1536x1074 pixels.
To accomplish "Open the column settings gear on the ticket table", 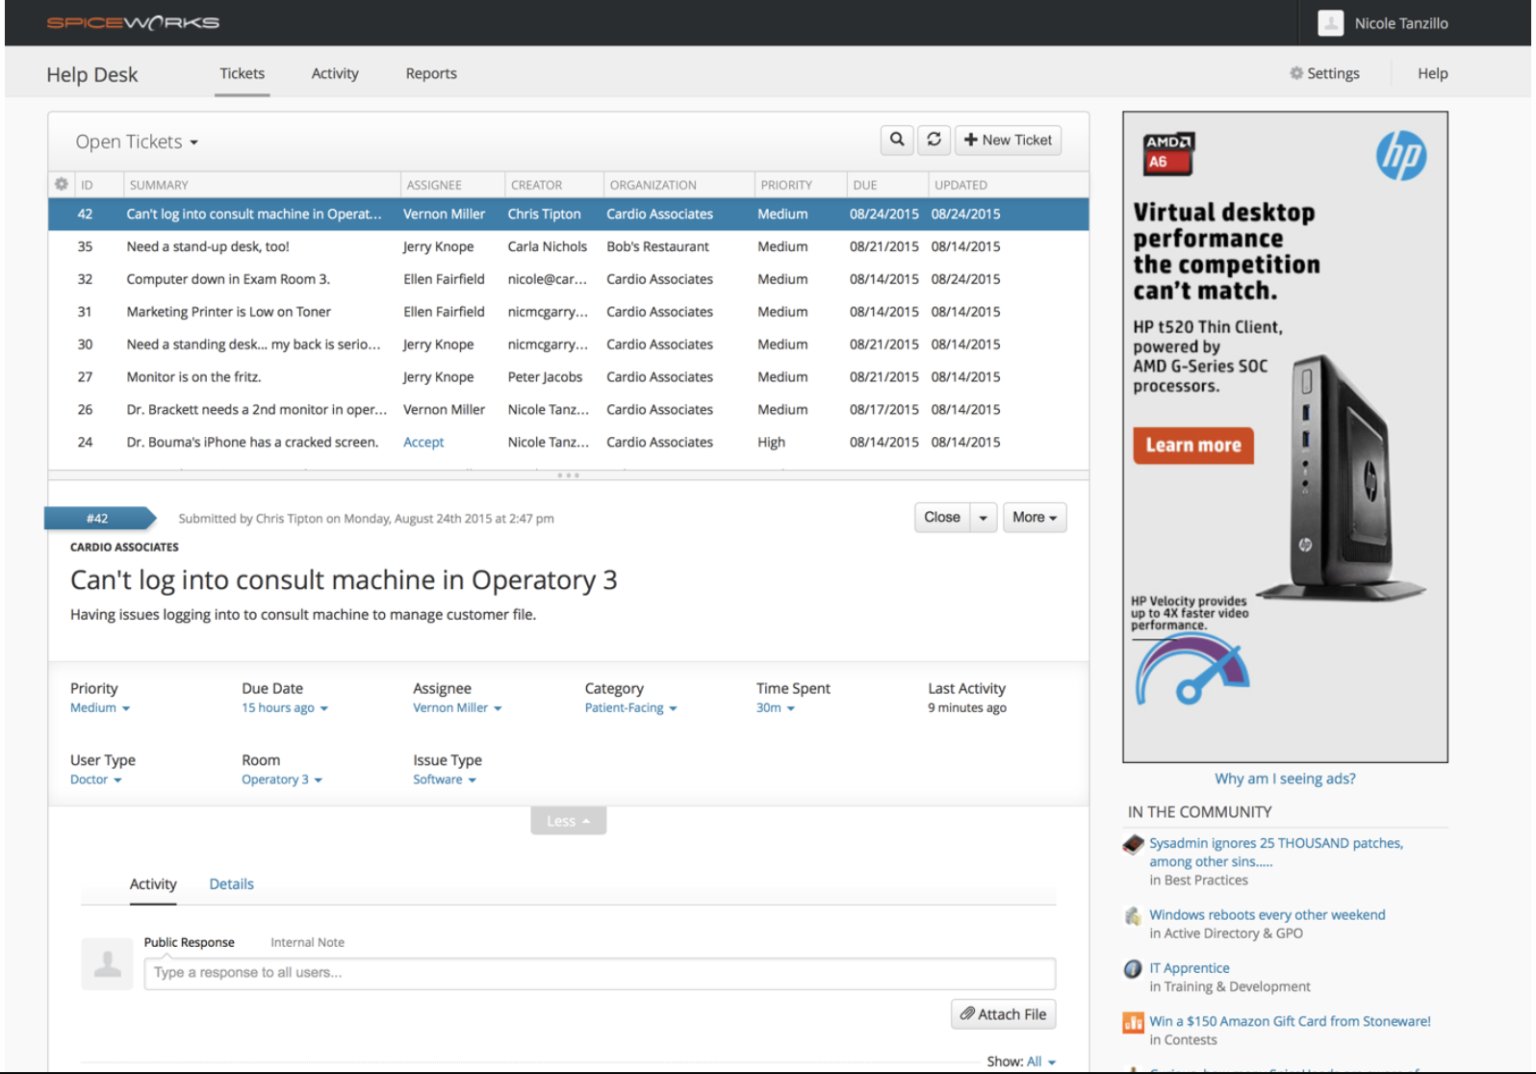I will pos(60,184).
